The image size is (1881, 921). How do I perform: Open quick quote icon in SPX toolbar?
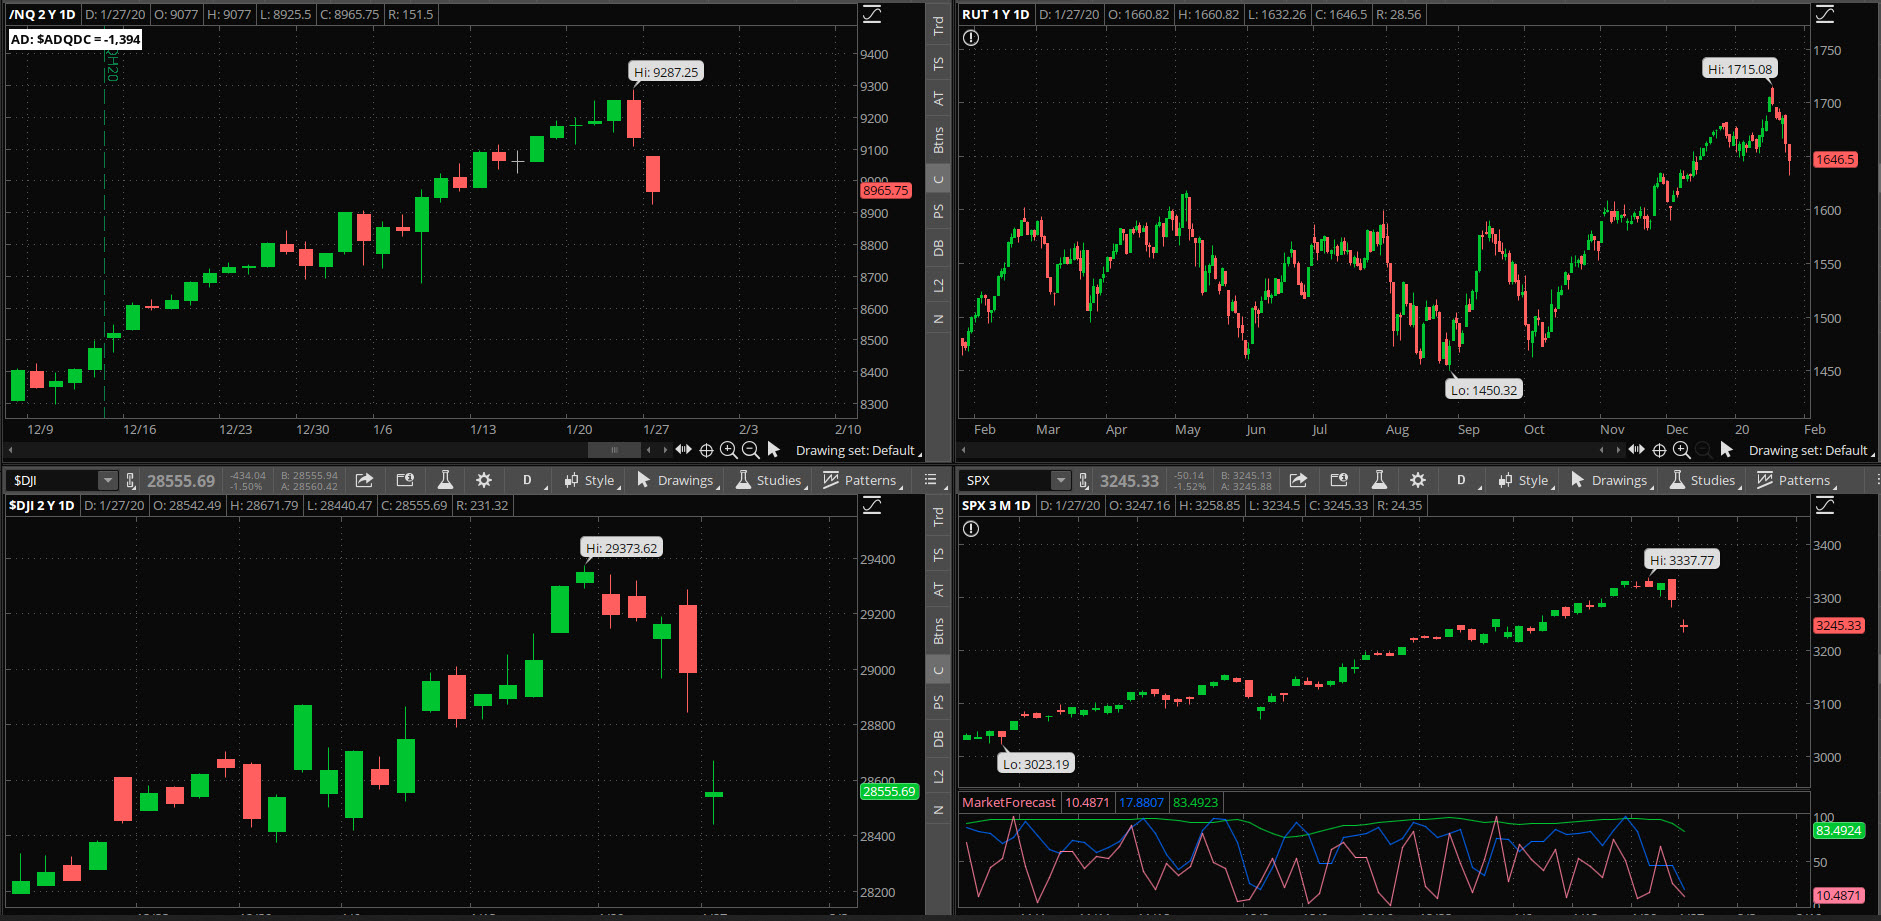pyautogui.click(x=1339, y=480)
